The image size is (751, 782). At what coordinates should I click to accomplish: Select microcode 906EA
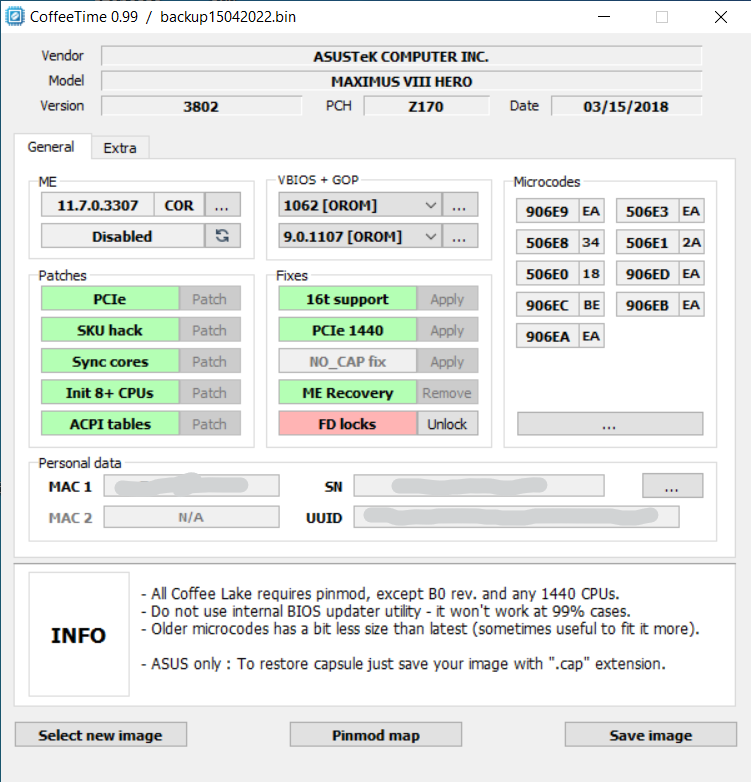(x=547, y=336)
